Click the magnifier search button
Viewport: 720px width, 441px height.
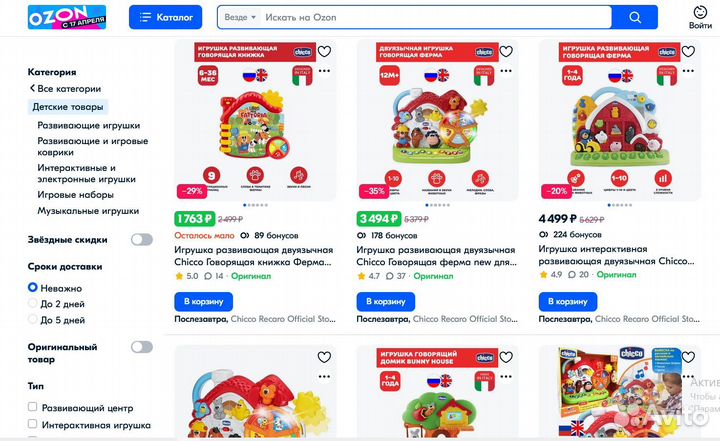(x=635, y=17)
